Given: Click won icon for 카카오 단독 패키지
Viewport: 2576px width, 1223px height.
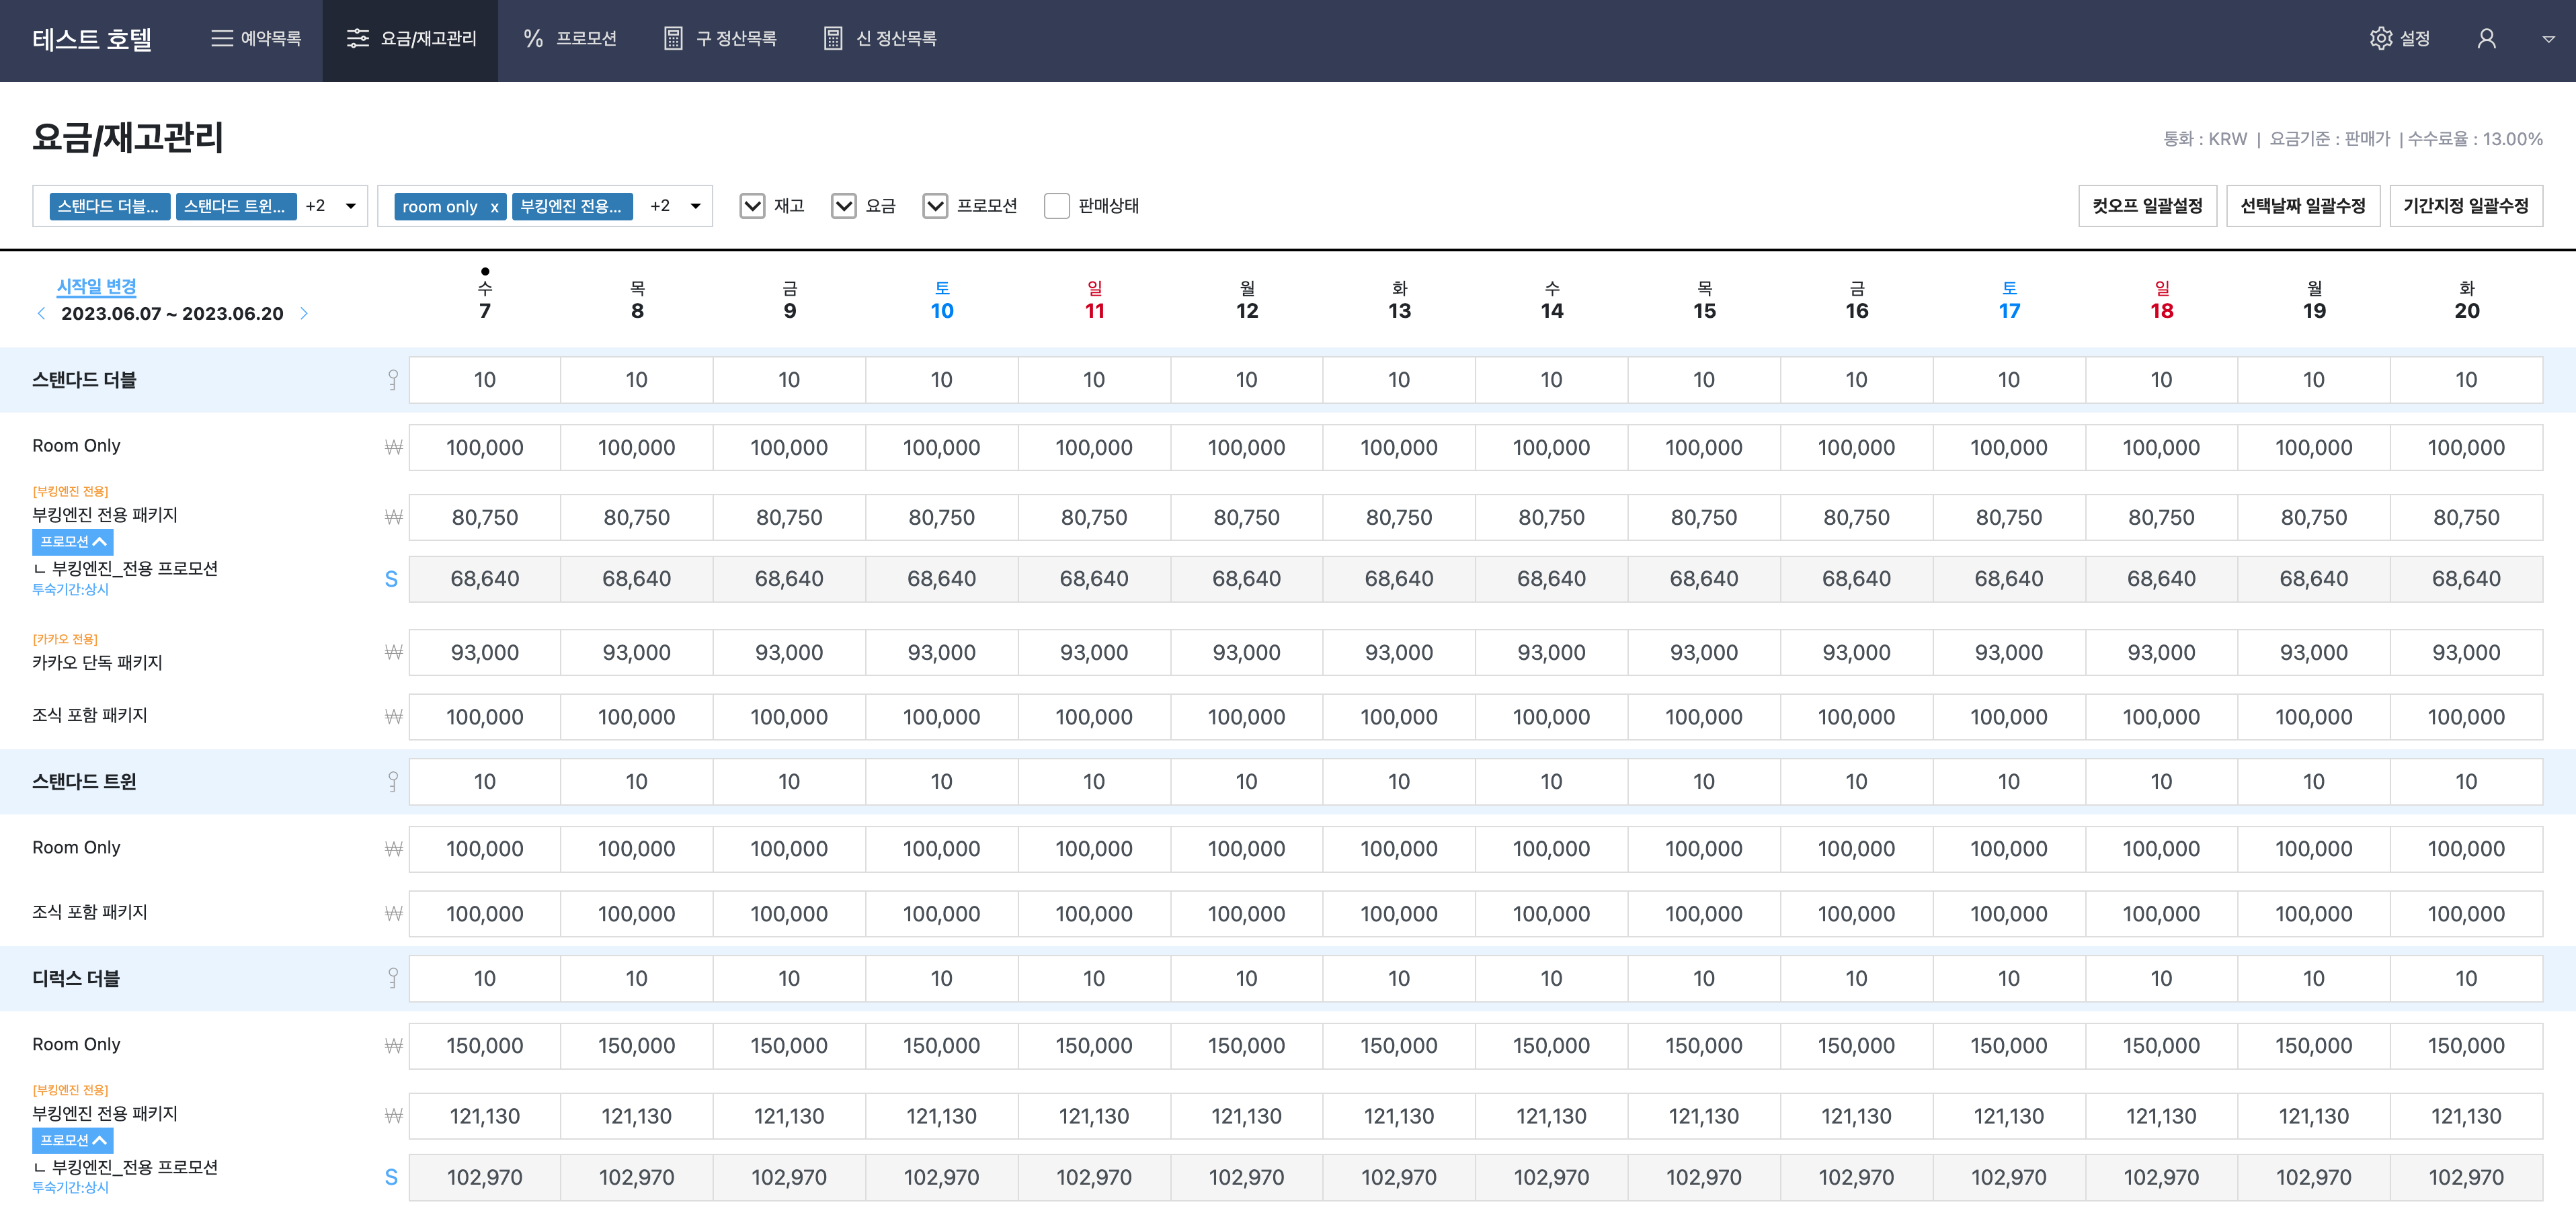Looking at the screenshot, I should tap(393, 652).
